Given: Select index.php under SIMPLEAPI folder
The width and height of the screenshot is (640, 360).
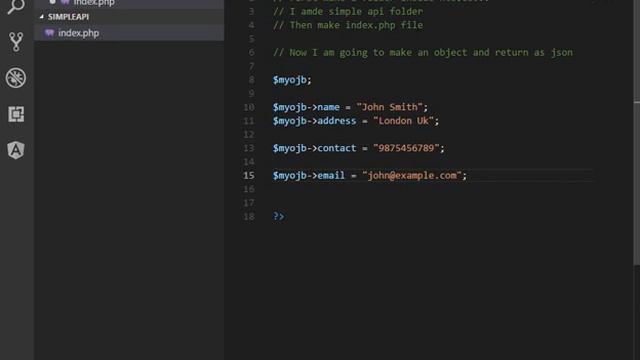Looking at the screenshot, I should (x=129, y=33).
